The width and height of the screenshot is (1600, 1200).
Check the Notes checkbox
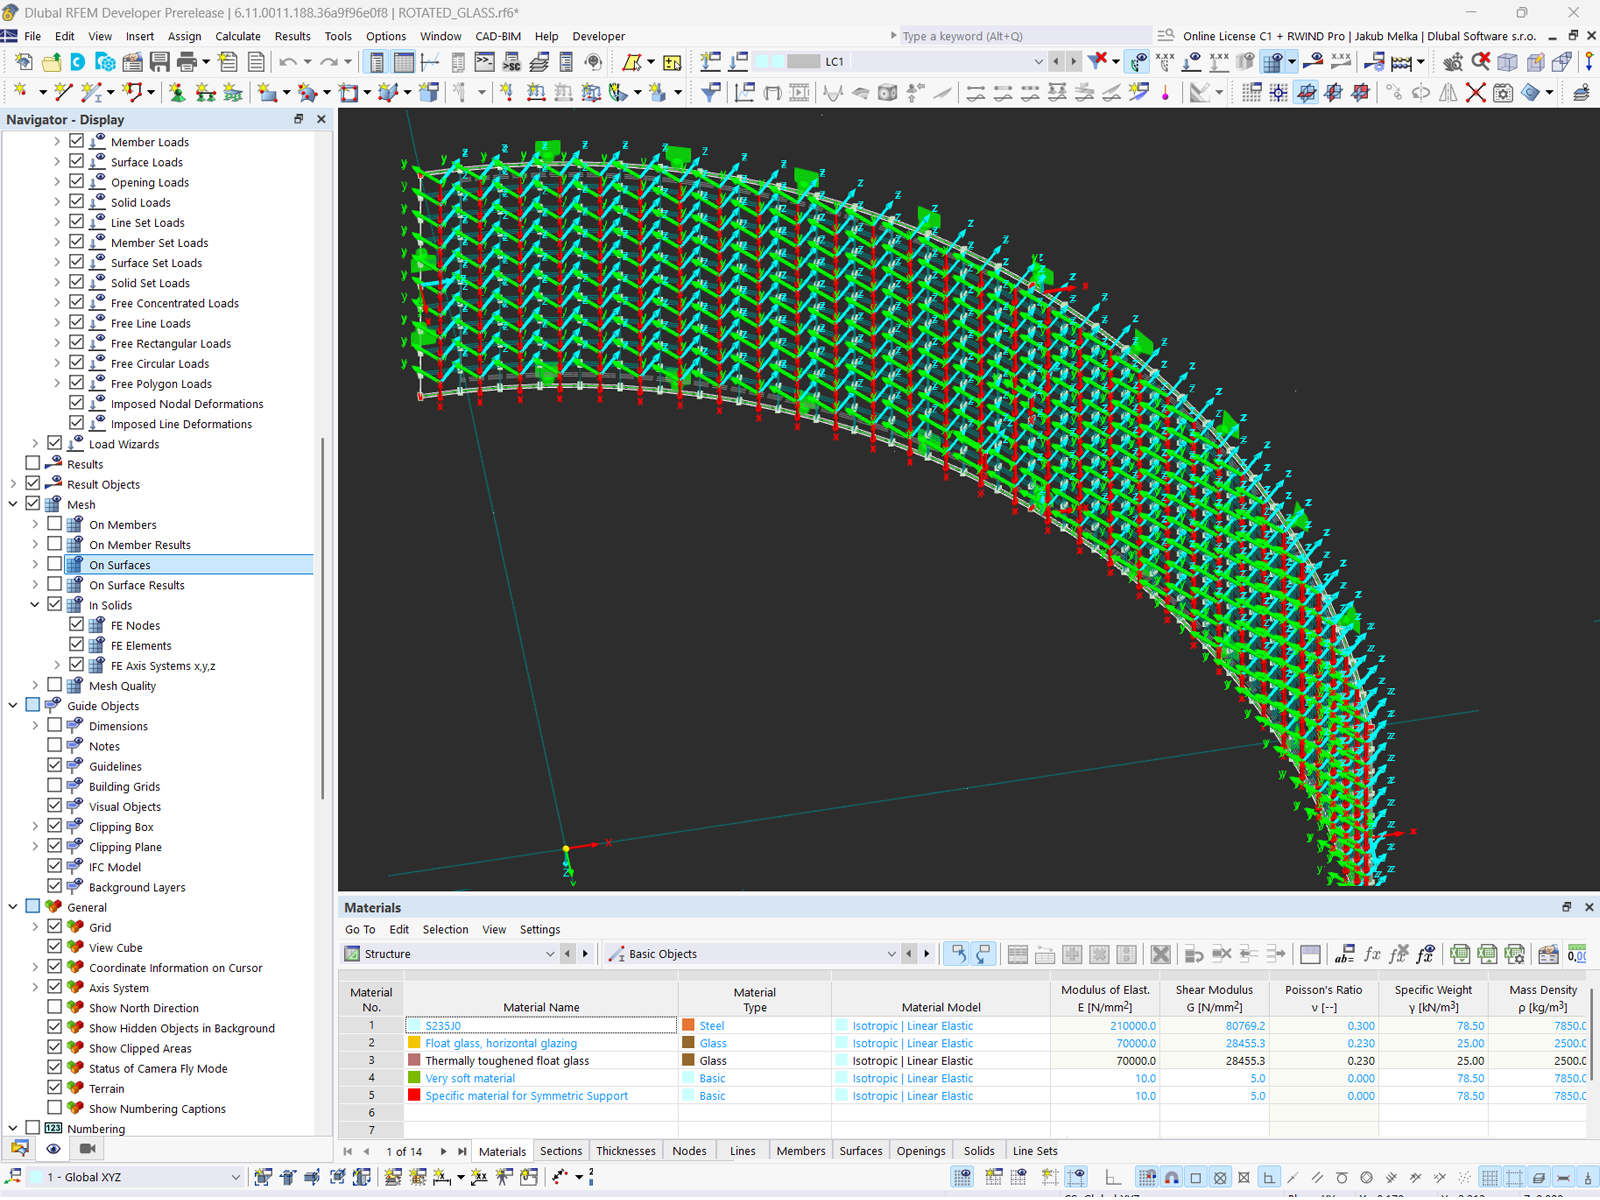(55, 745)
